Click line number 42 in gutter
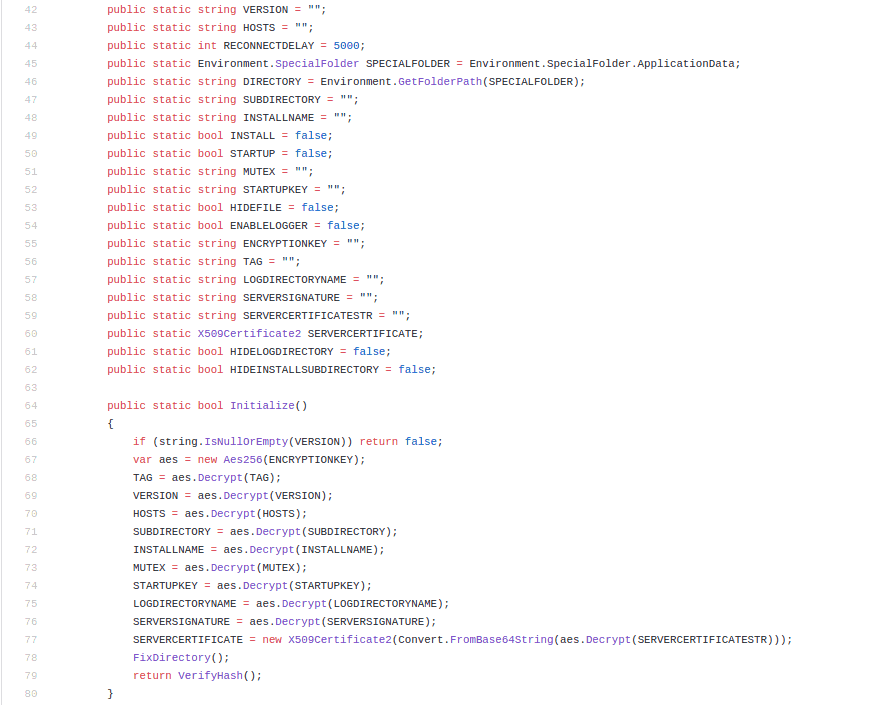The width and height of the screenshot is (881, 705). pyautogui.click(x=31, y=10)
